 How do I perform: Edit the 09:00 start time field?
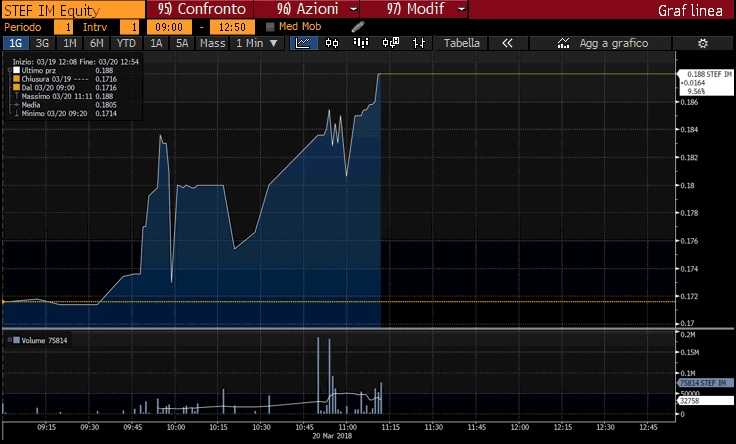pyautogui.click(x=169, y=27)
